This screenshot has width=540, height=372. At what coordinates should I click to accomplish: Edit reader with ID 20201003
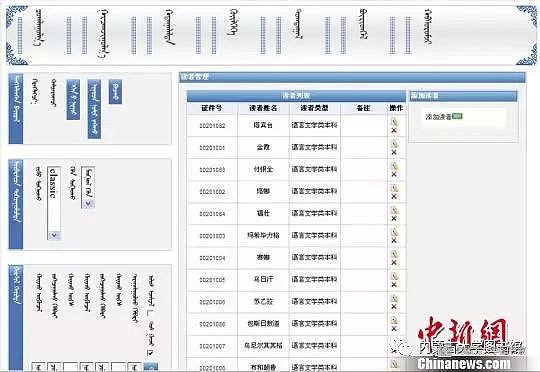[x=394, y=232]
